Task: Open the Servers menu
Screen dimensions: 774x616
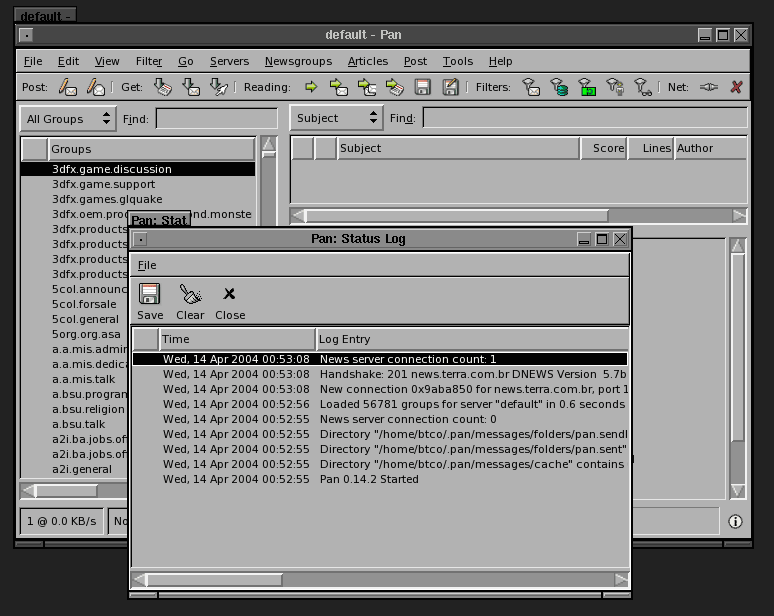Action: point(229,61)
